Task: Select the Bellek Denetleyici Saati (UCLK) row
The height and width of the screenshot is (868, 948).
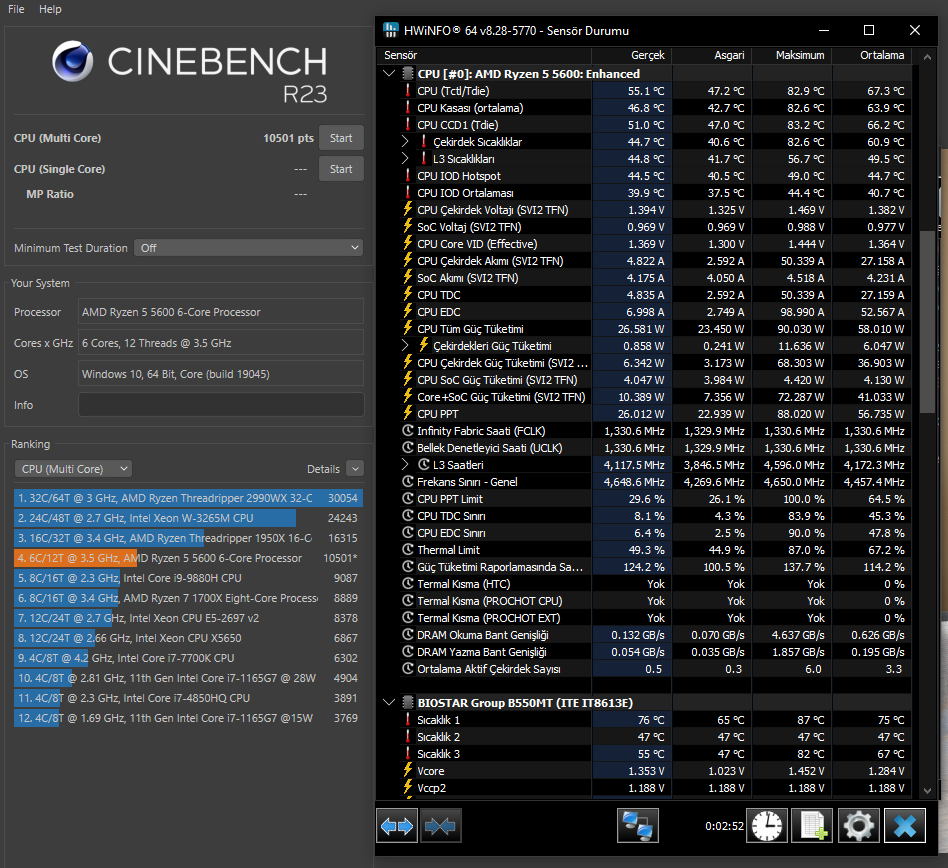Action: [x=644, y=448]
